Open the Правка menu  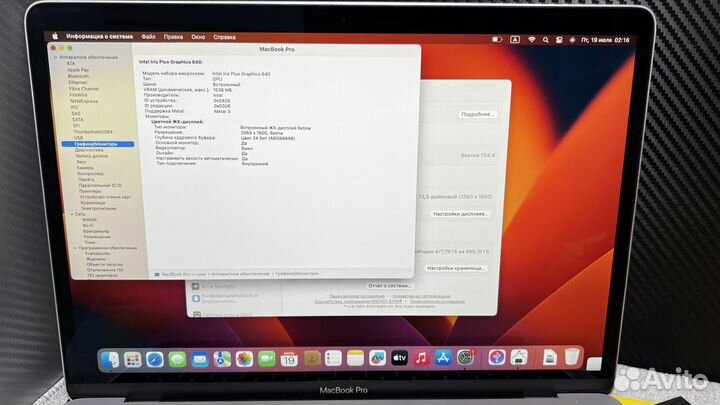coord(173,37)
